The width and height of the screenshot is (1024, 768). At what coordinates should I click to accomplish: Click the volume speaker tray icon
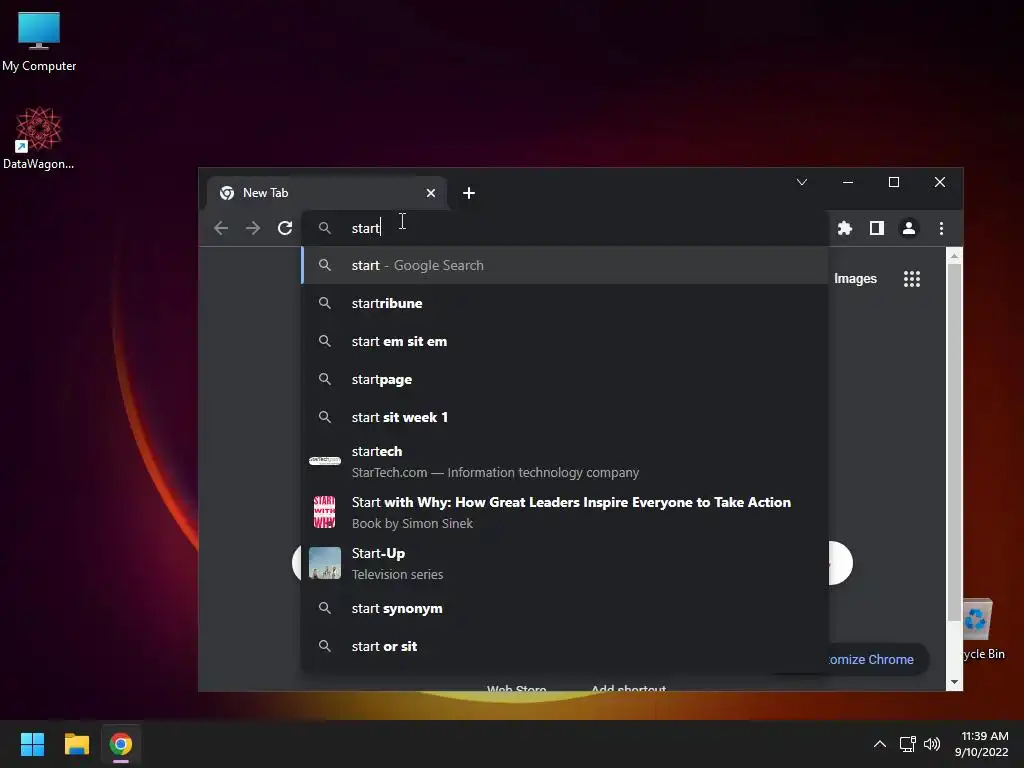[932, 744]
